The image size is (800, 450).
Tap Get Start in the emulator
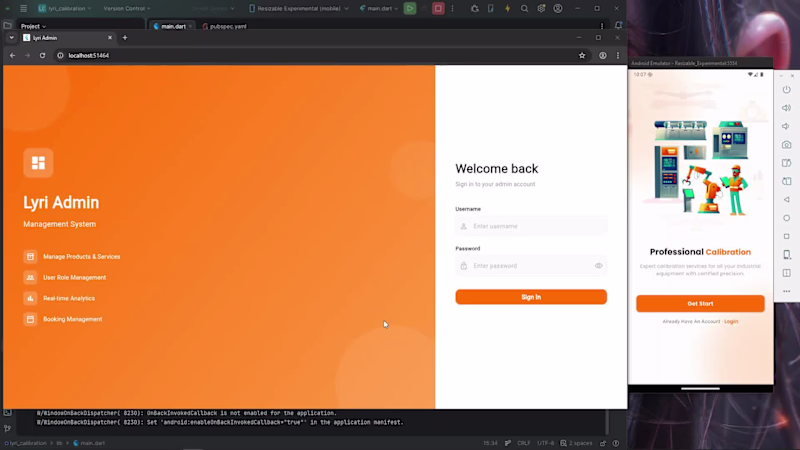pyautogui.click(x=700, y=304)
